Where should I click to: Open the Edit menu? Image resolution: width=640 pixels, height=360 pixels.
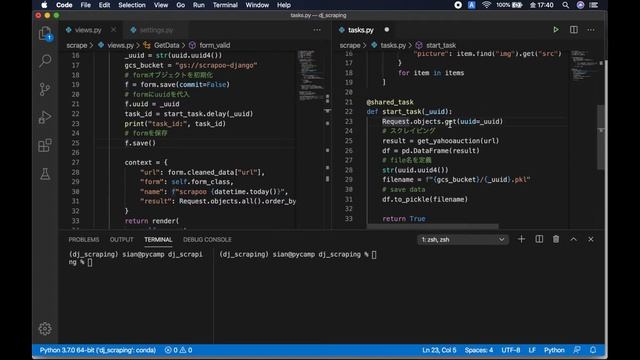(x=104, y=5)
